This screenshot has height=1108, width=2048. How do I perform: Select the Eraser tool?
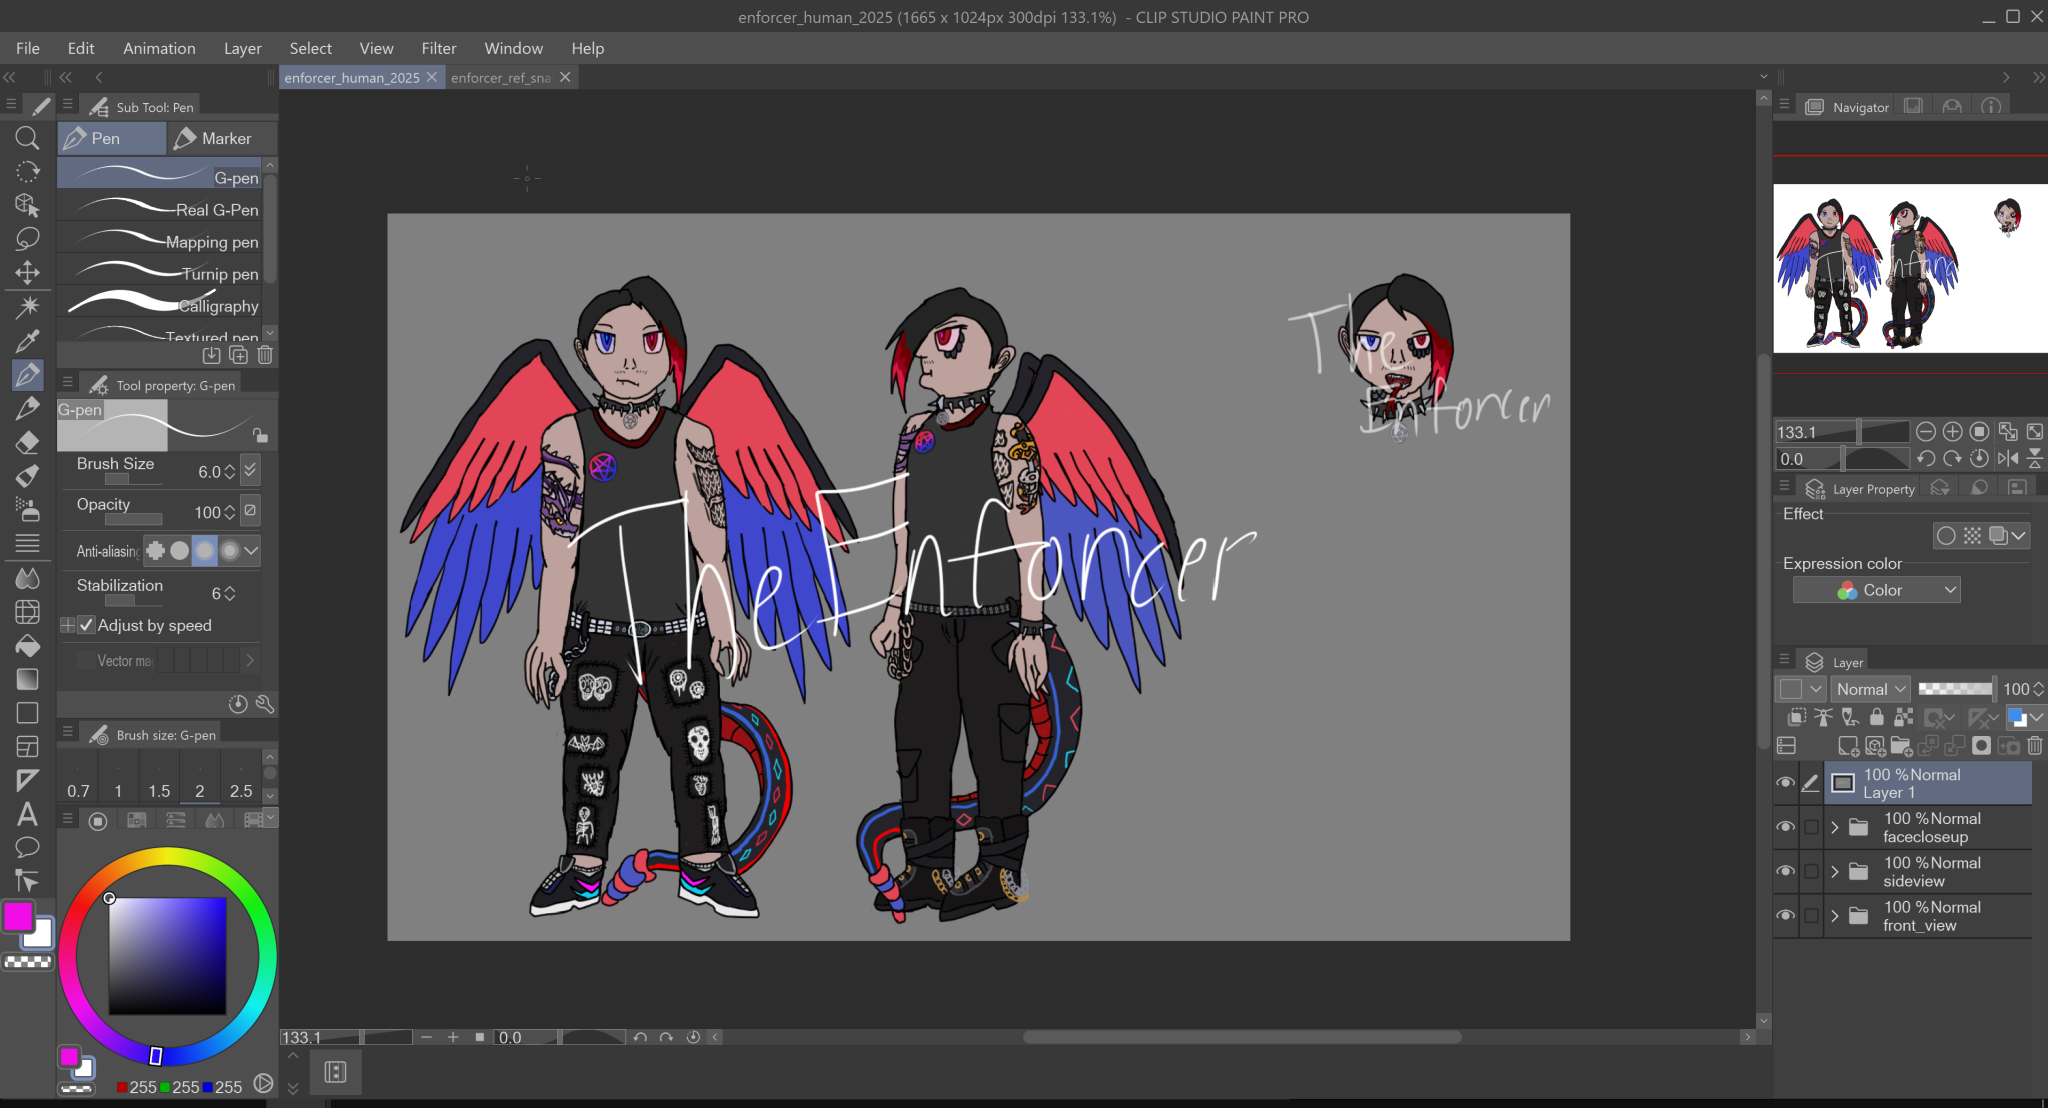tap(27, 442)
